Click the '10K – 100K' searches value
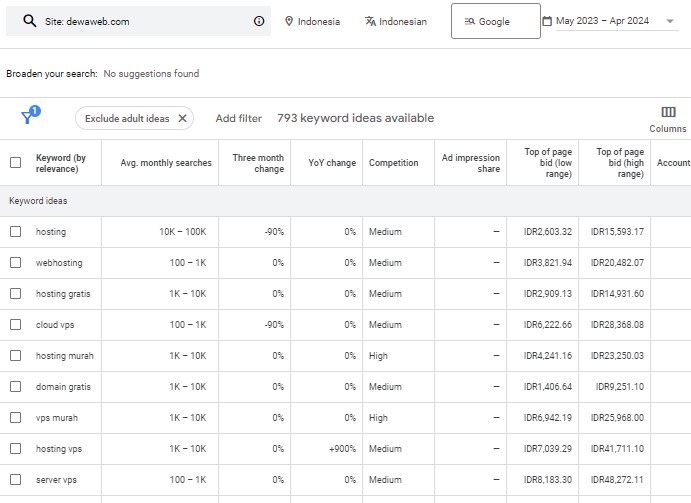This screenshot has height=503, width=691. pyautogui.click(x=182, y=232)
